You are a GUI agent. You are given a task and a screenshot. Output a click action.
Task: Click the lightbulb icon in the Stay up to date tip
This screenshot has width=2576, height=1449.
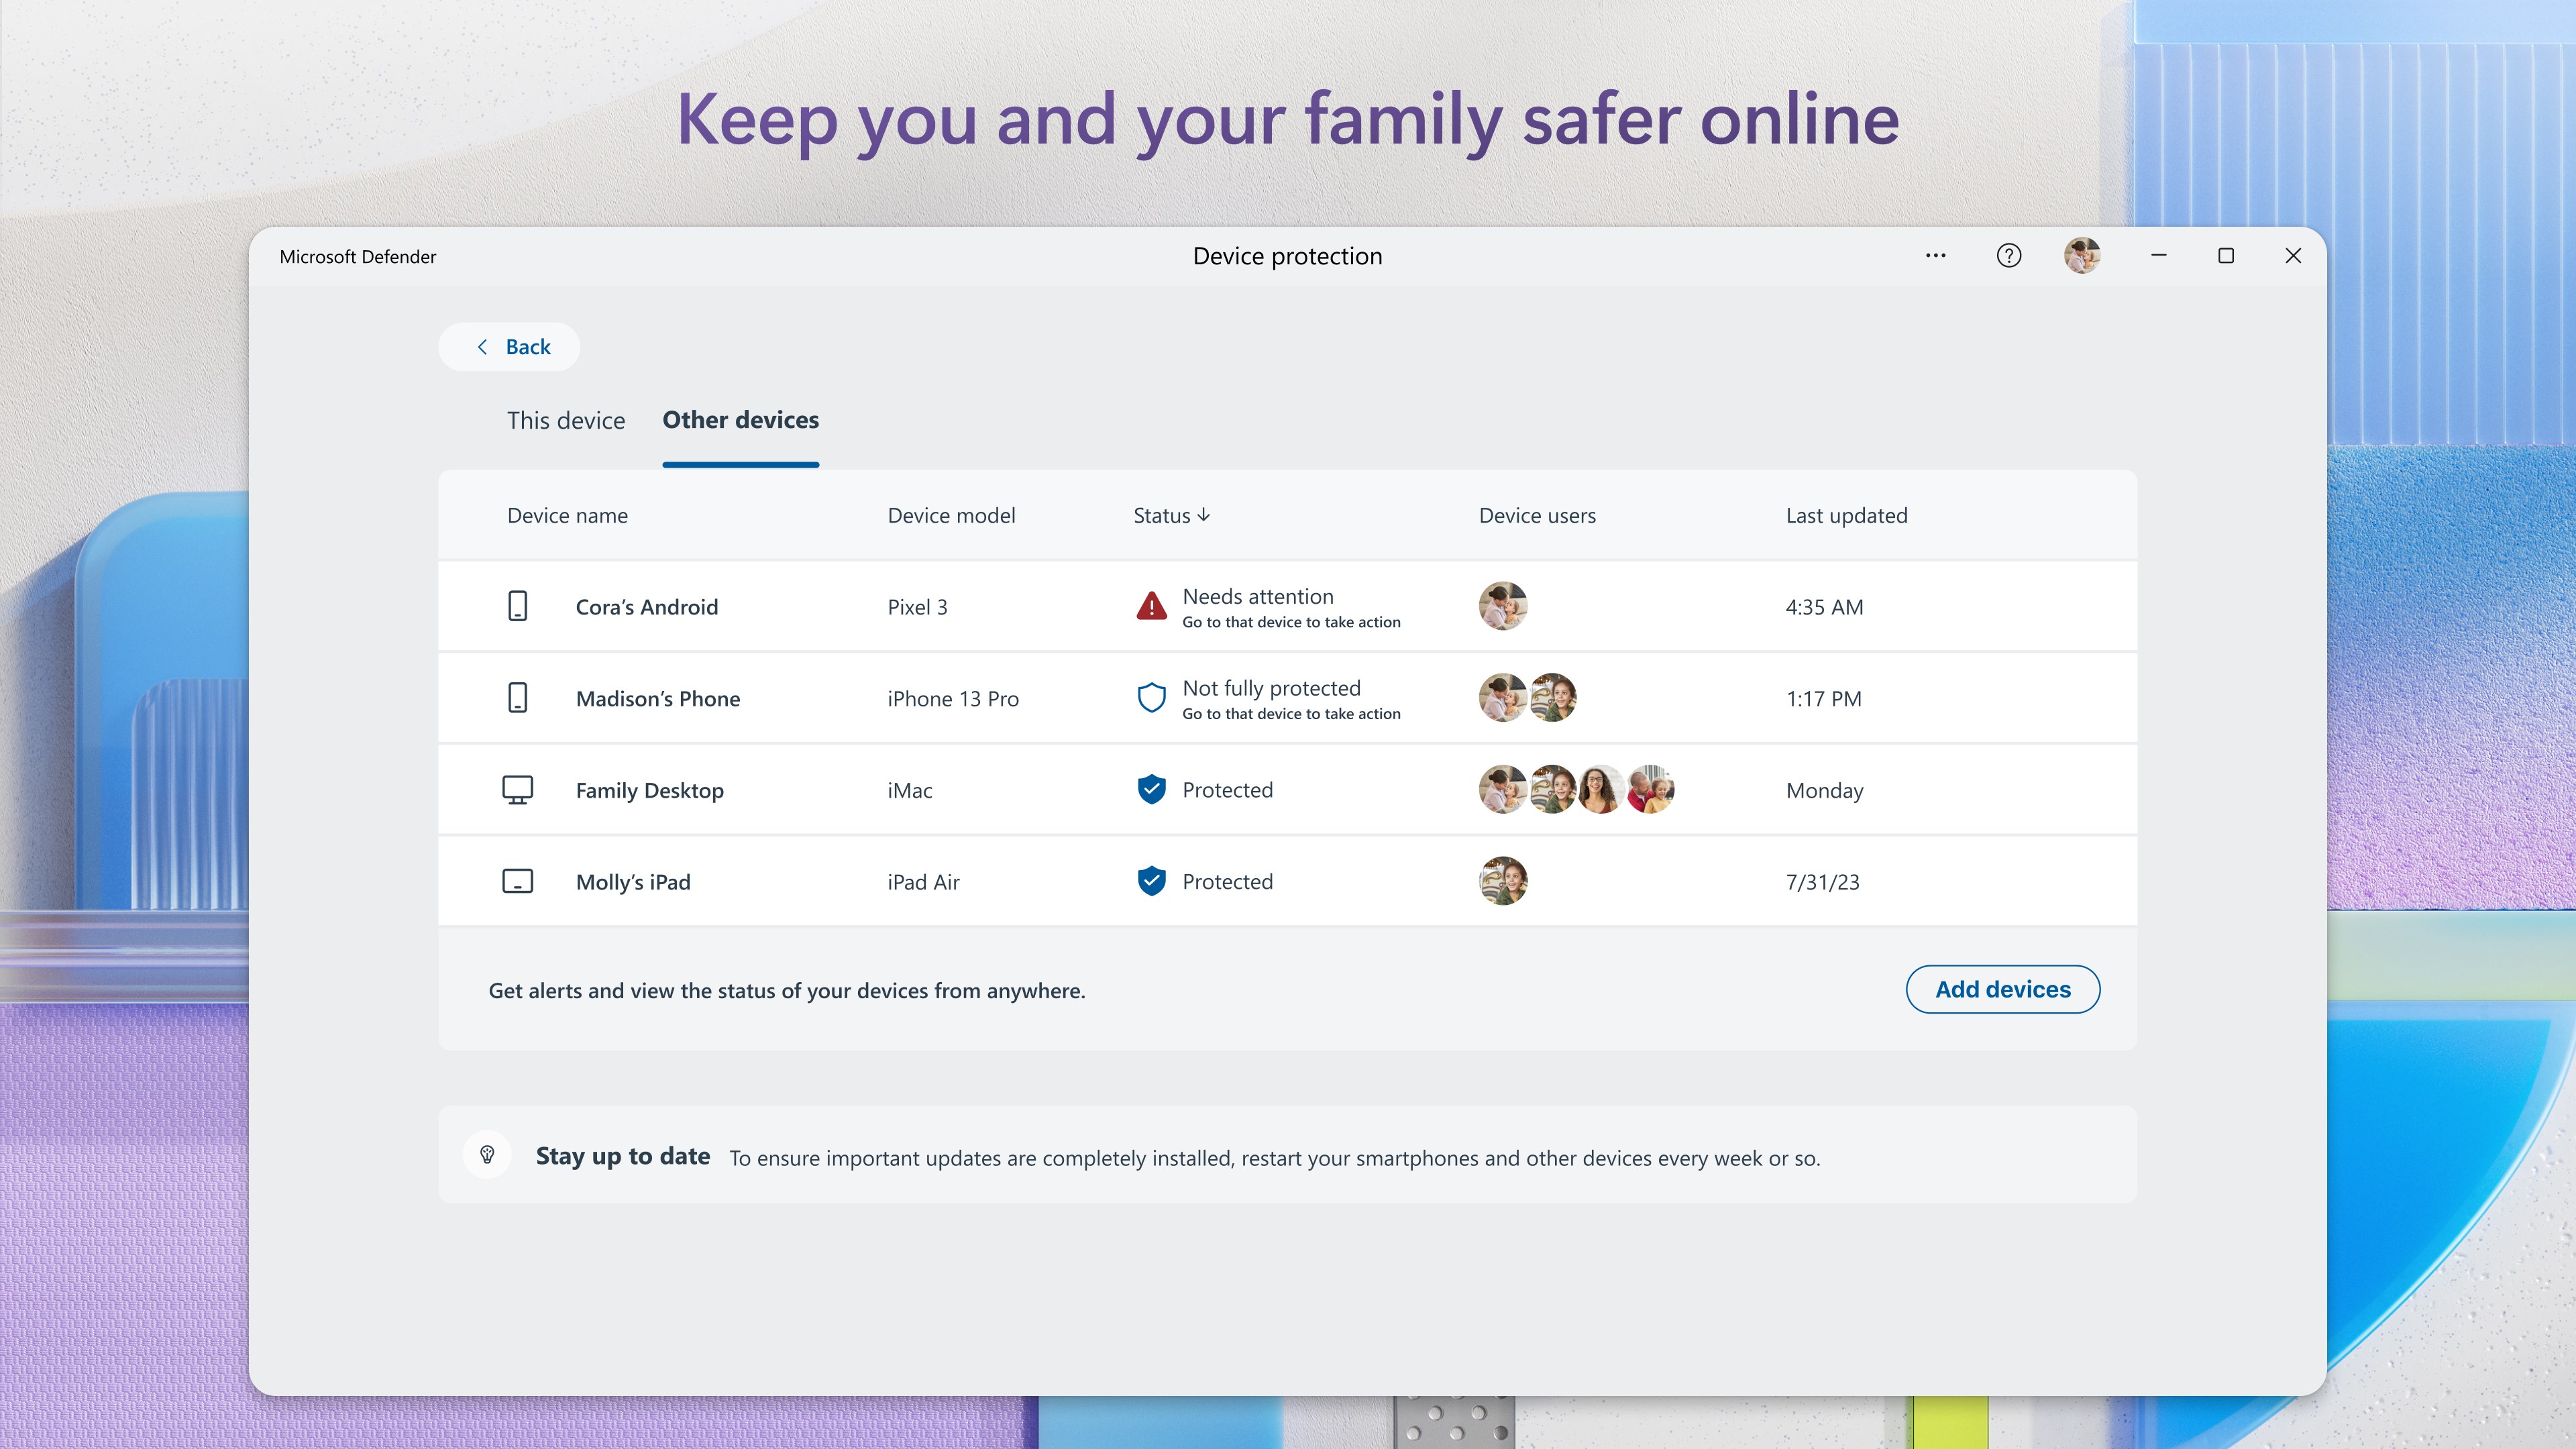[x=487, y=1156]
